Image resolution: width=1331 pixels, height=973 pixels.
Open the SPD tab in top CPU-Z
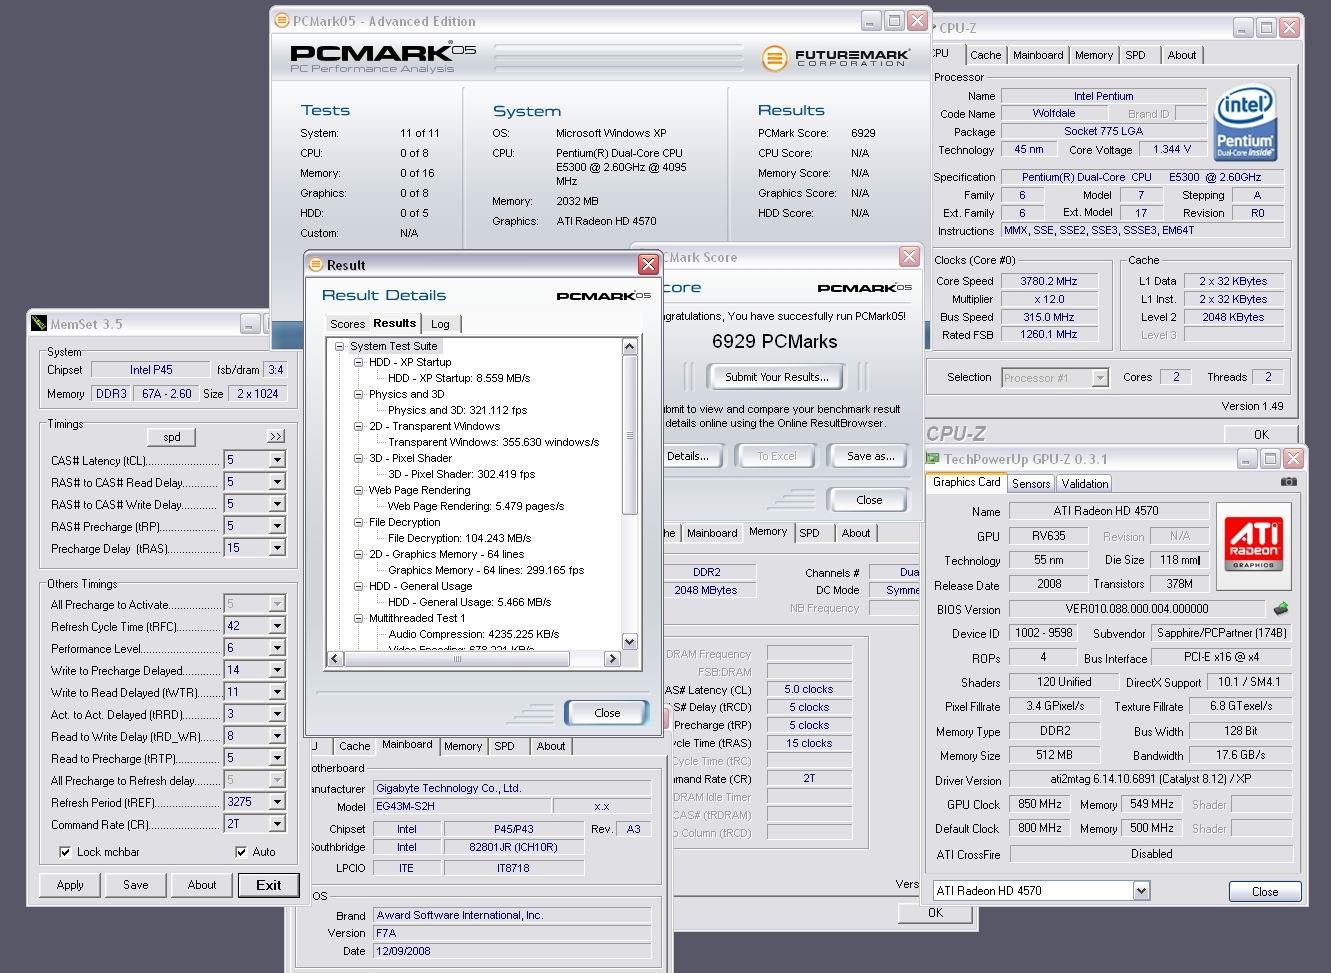pyautogui.click(x=1135, y=55)
